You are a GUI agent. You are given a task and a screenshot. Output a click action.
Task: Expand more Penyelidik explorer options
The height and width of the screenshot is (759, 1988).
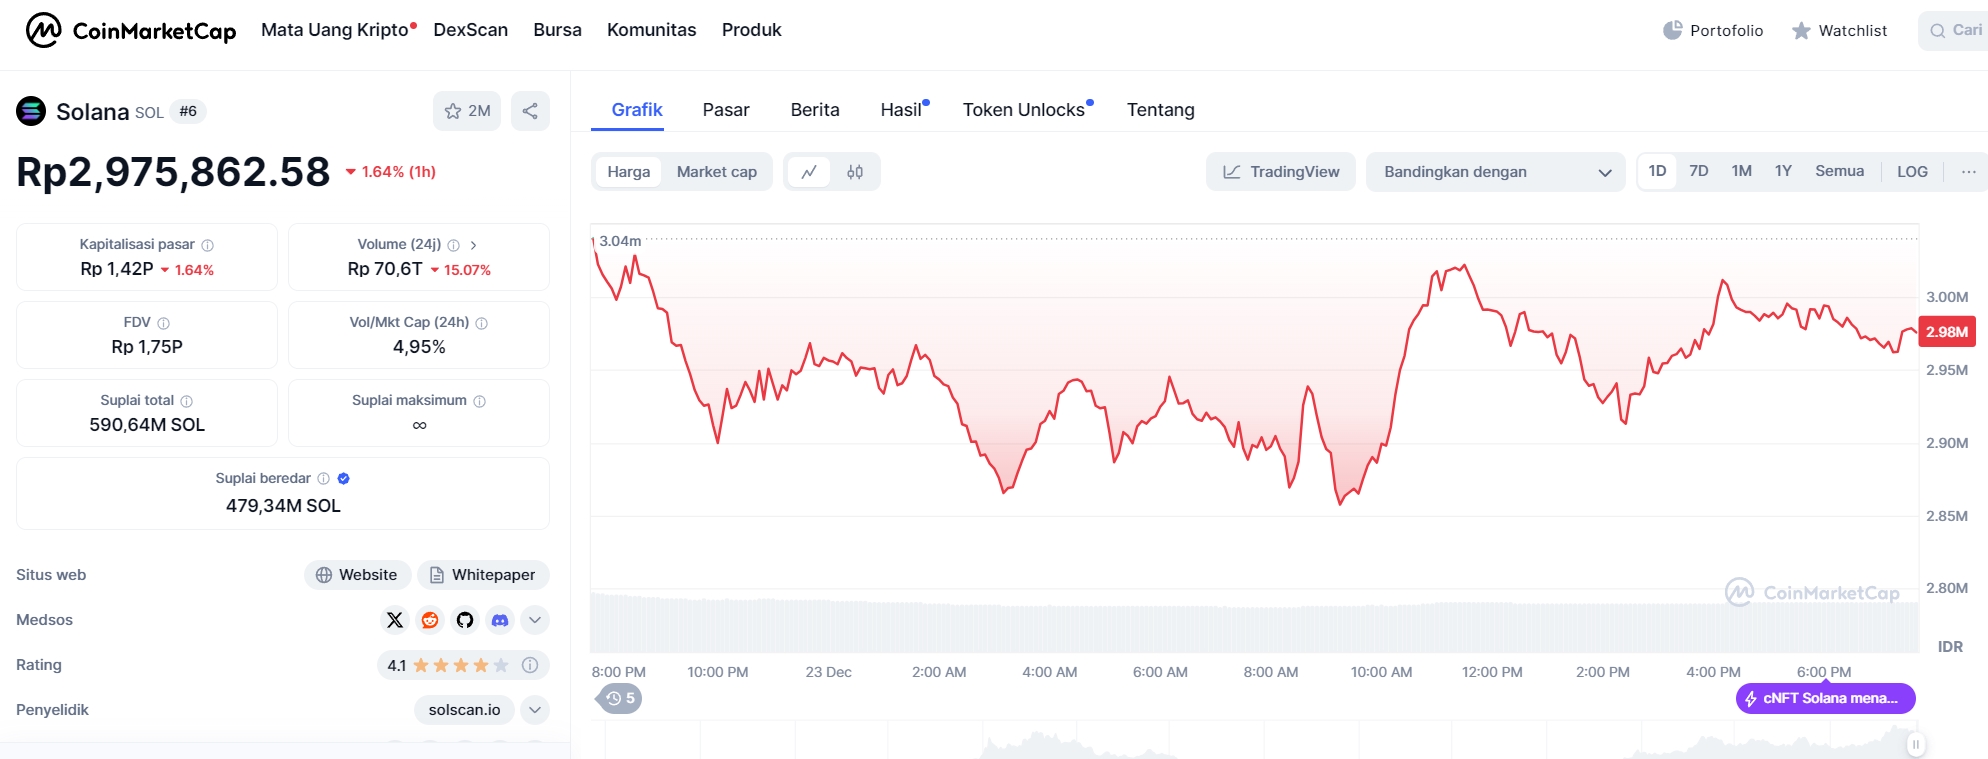coord(535,710)
